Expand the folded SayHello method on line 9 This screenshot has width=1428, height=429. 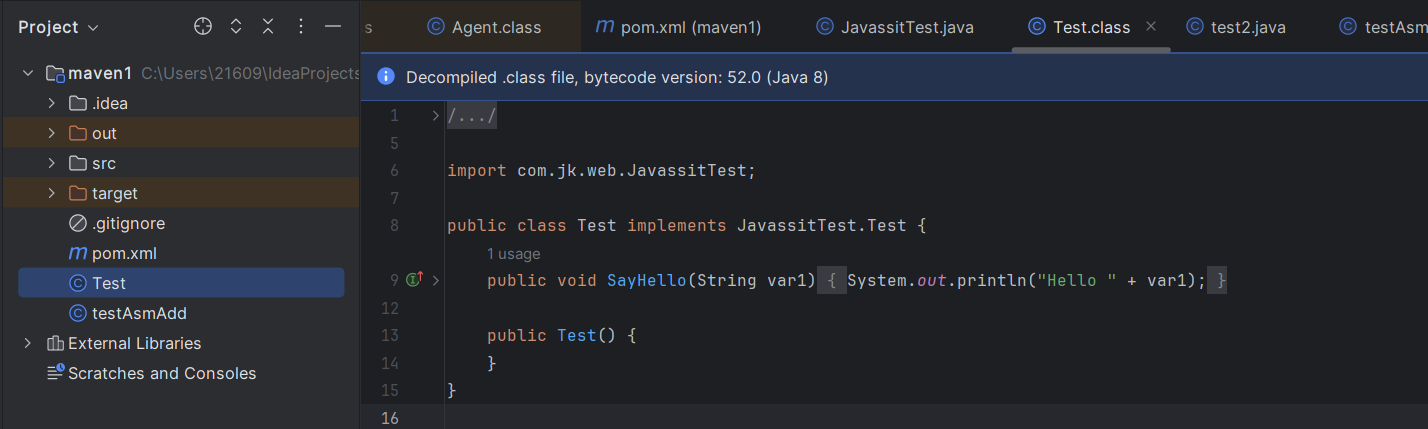[x=435, y=281]
